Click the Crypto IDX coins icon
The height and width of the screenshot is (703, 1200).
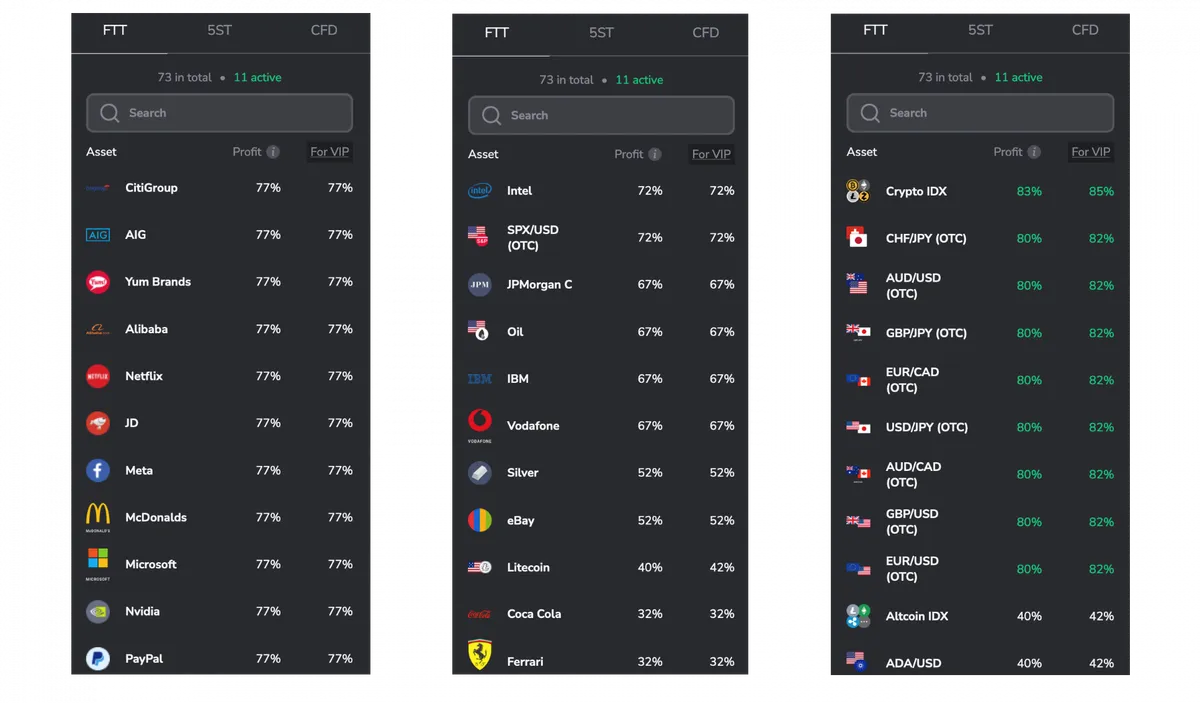pos(858,191)
